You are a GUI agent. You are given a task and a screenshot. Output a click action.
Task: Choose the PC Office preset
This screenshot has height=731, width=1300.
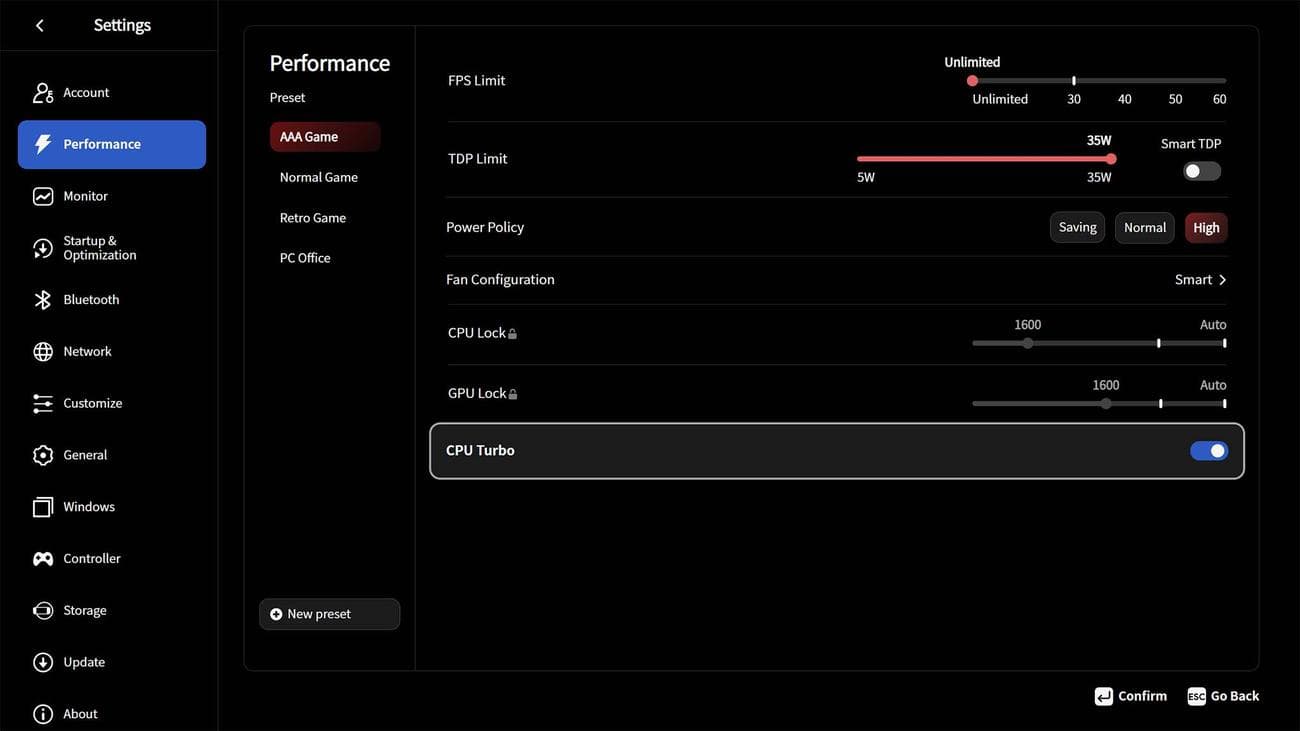[x=305, y=258]
